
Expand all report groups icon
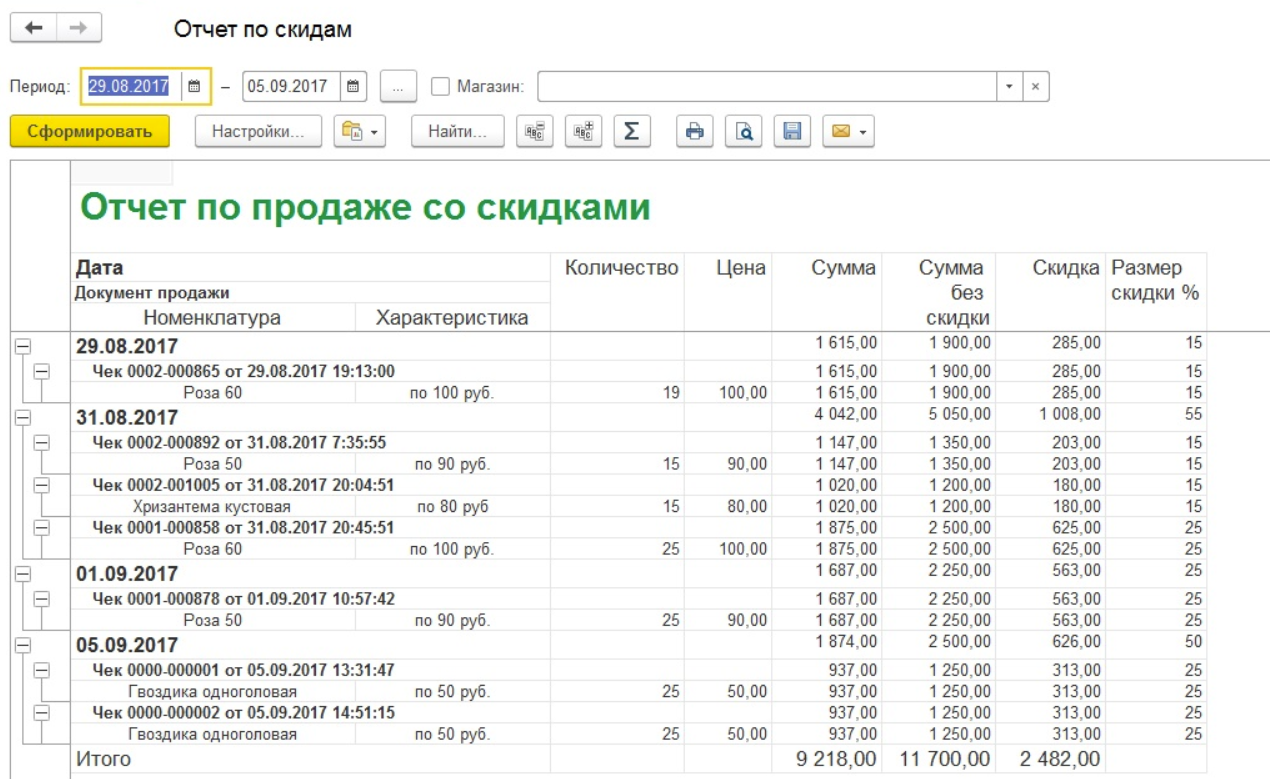point(583,131)
